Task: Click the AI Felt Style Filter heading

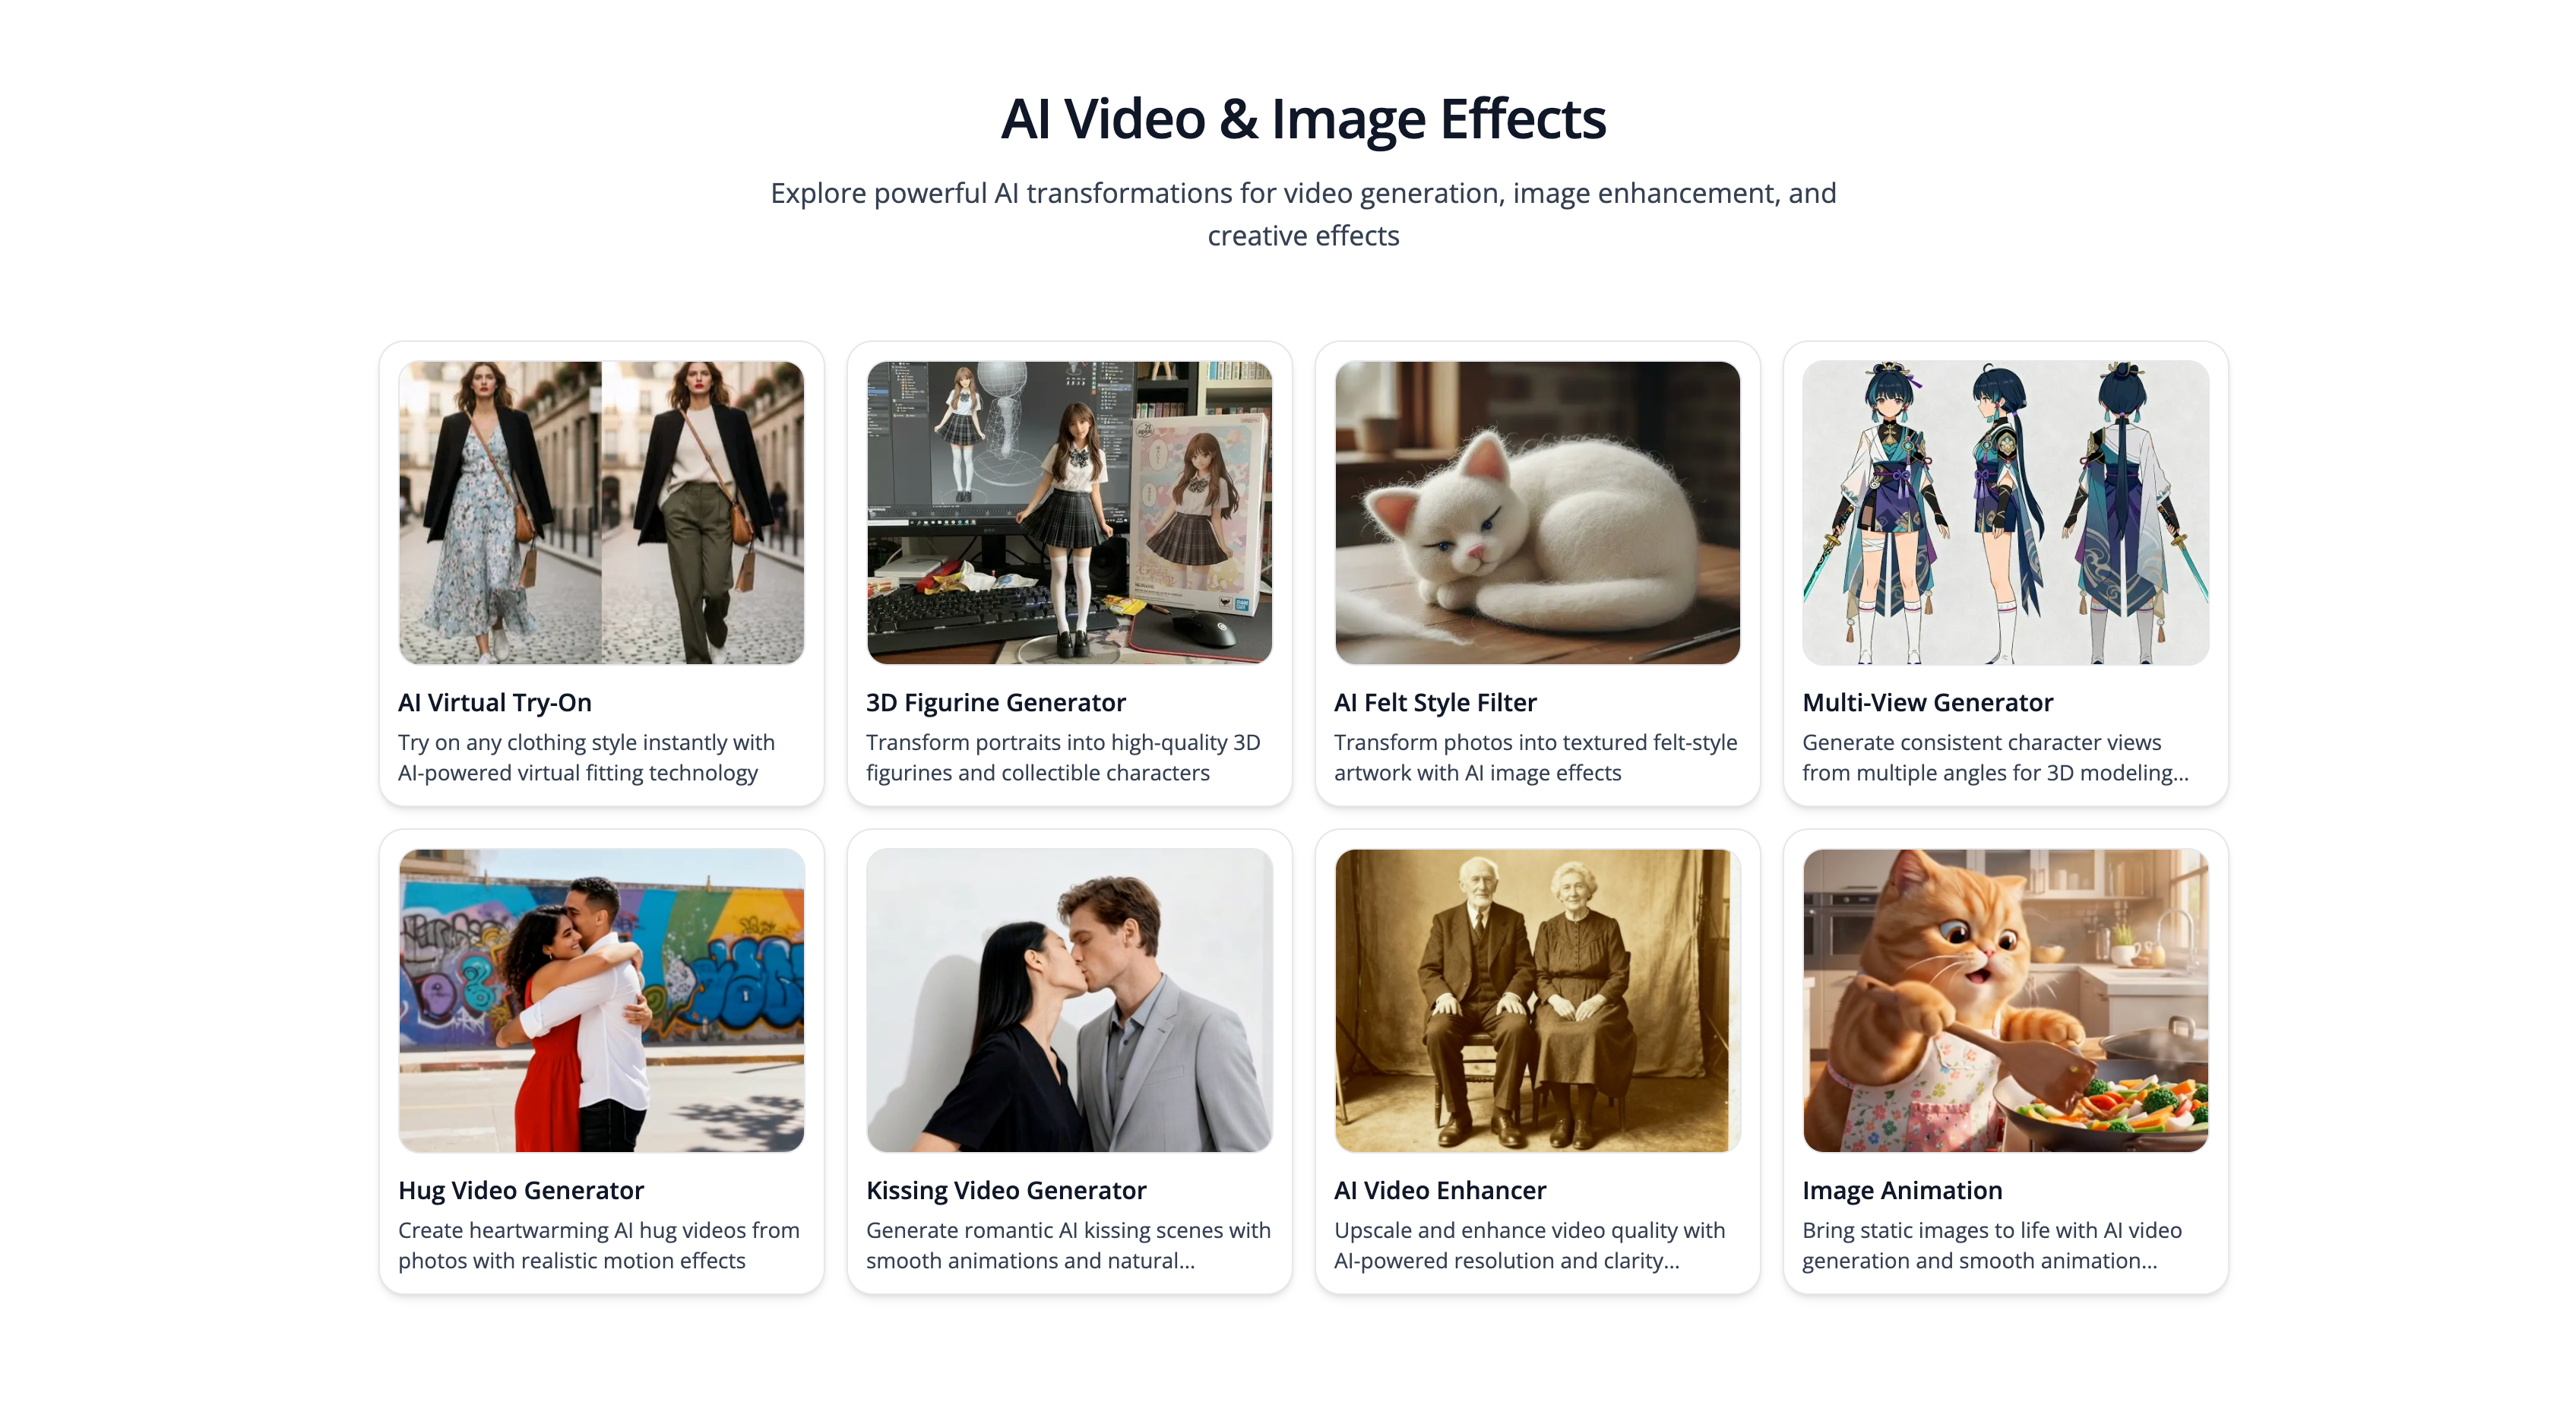Action: coord(1434,702)
